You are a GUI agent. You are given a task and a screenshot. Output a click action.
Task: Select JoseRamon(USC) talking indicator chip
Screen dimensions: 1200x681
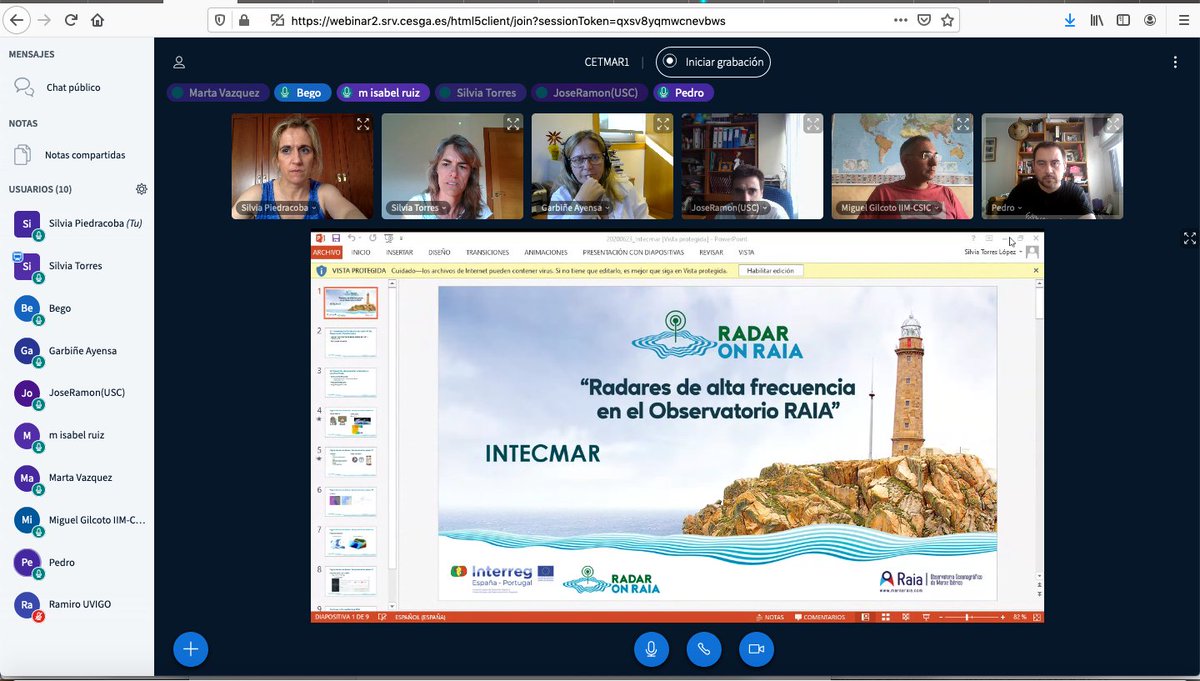[x=589, y=93]
